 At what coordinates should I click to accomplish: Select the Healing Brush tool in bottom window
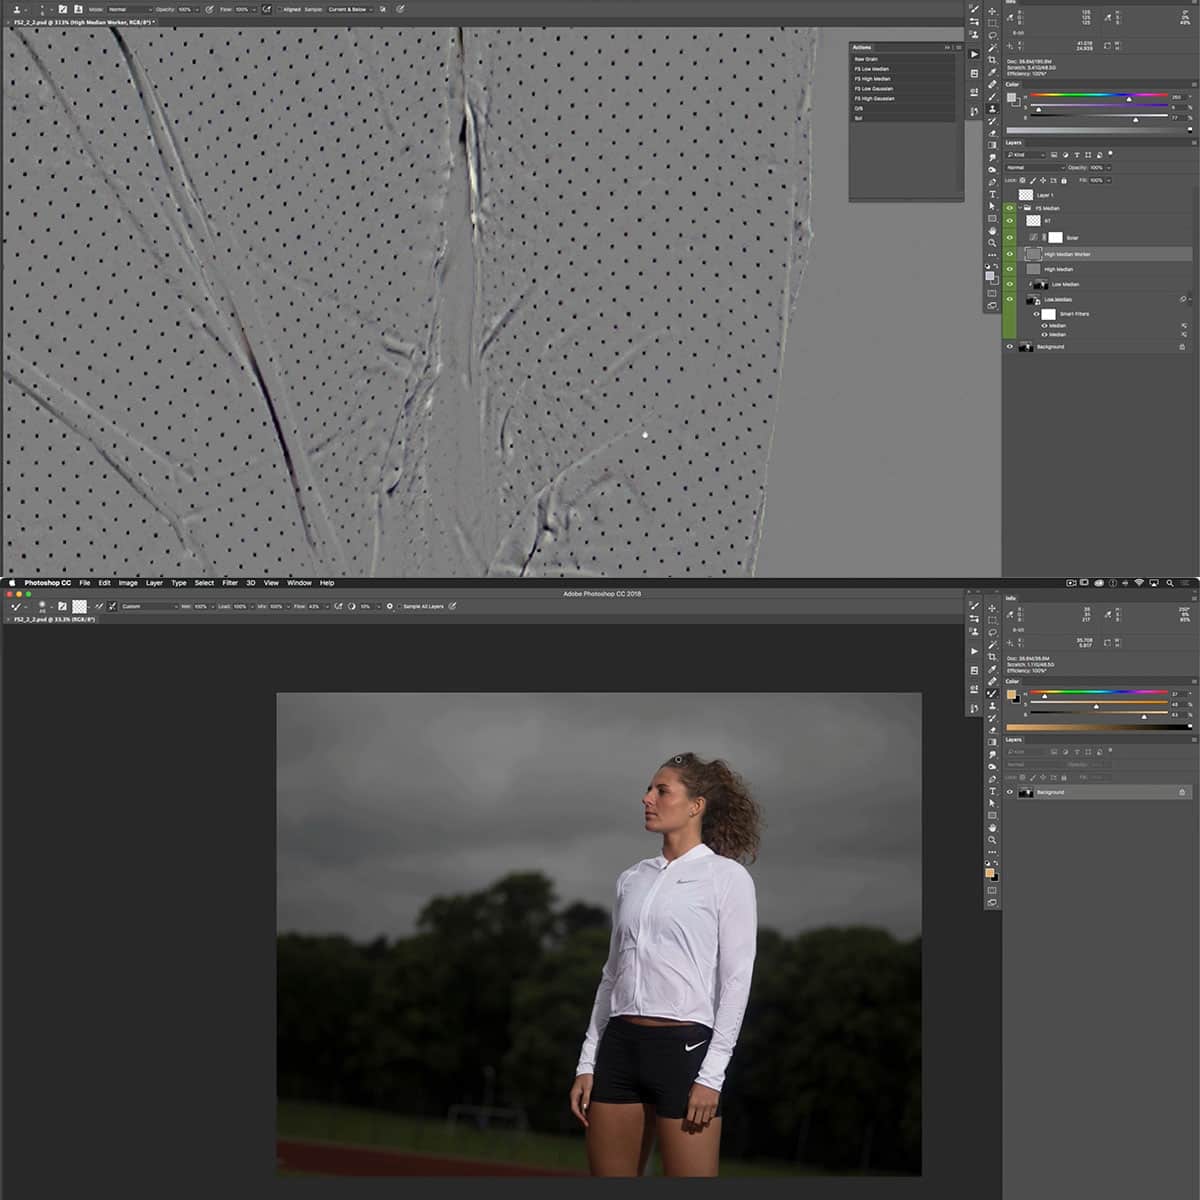(992, 681)
